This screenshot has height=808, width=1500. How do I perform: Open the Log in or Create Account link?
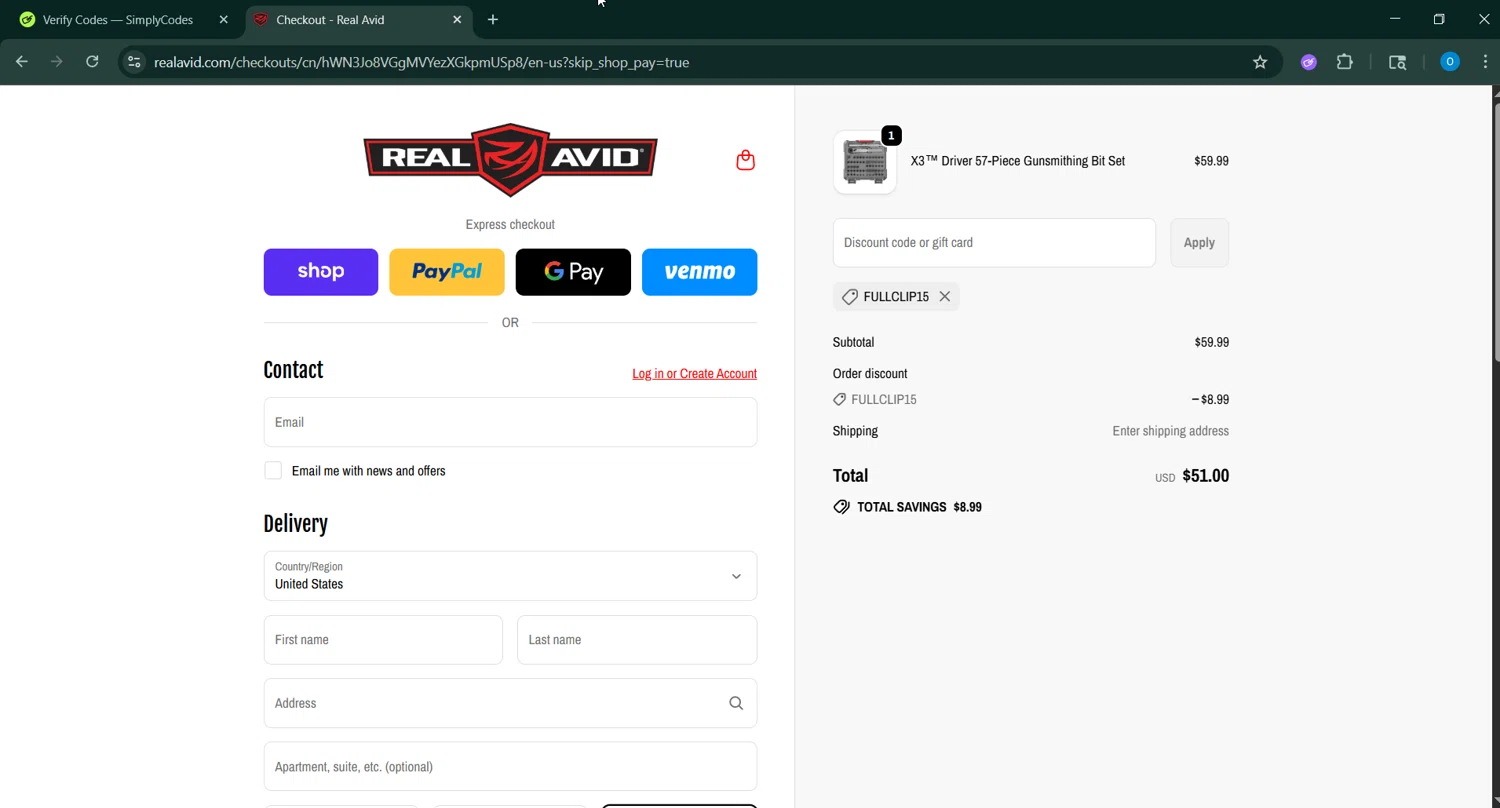click(694, 374)
